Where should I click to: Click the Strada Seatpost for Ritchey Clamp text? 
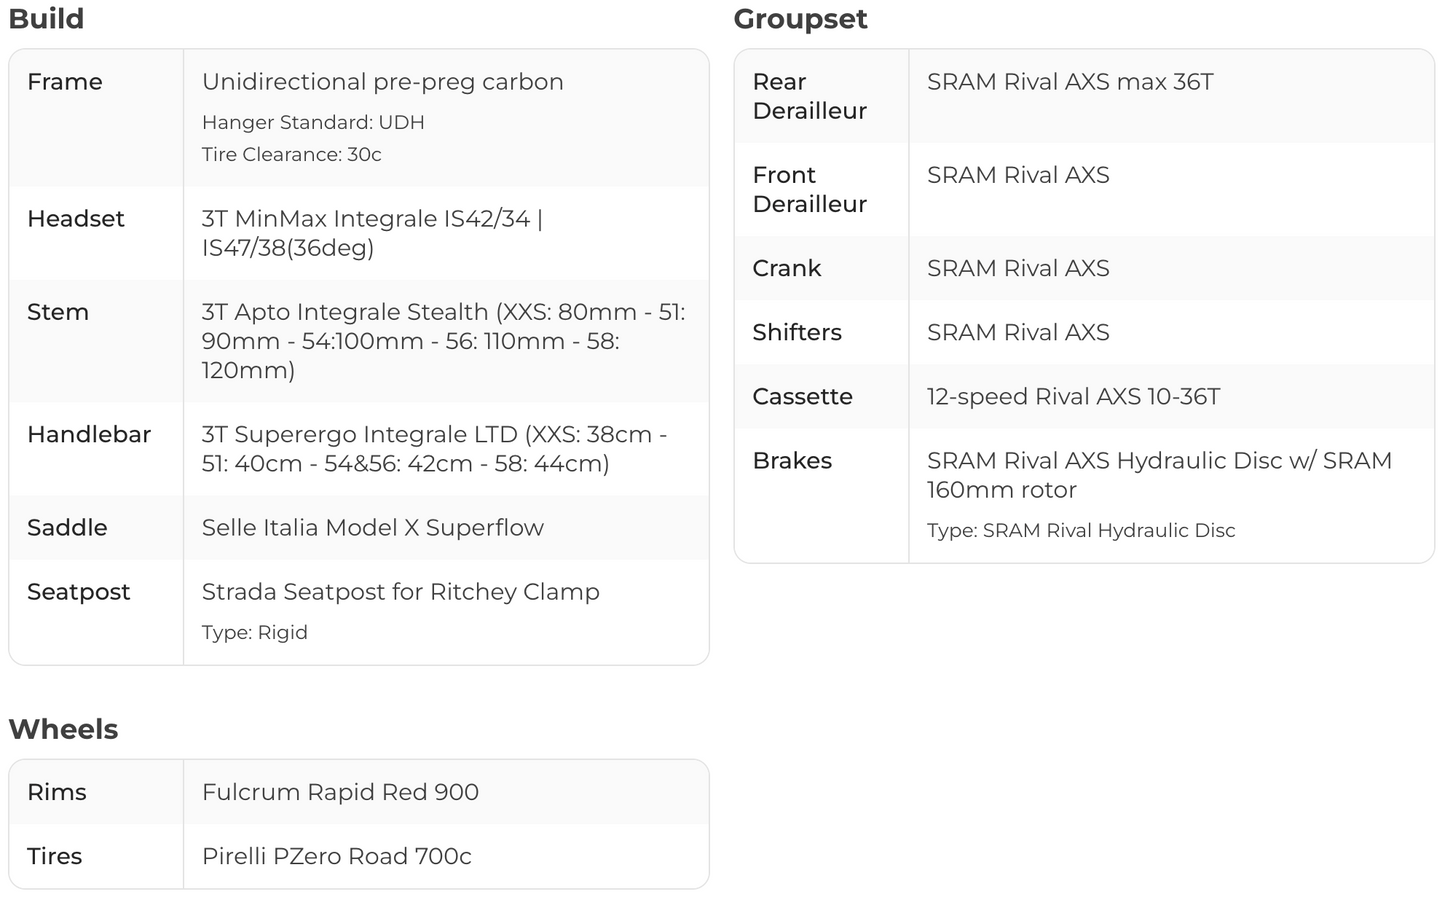point(400,591)
